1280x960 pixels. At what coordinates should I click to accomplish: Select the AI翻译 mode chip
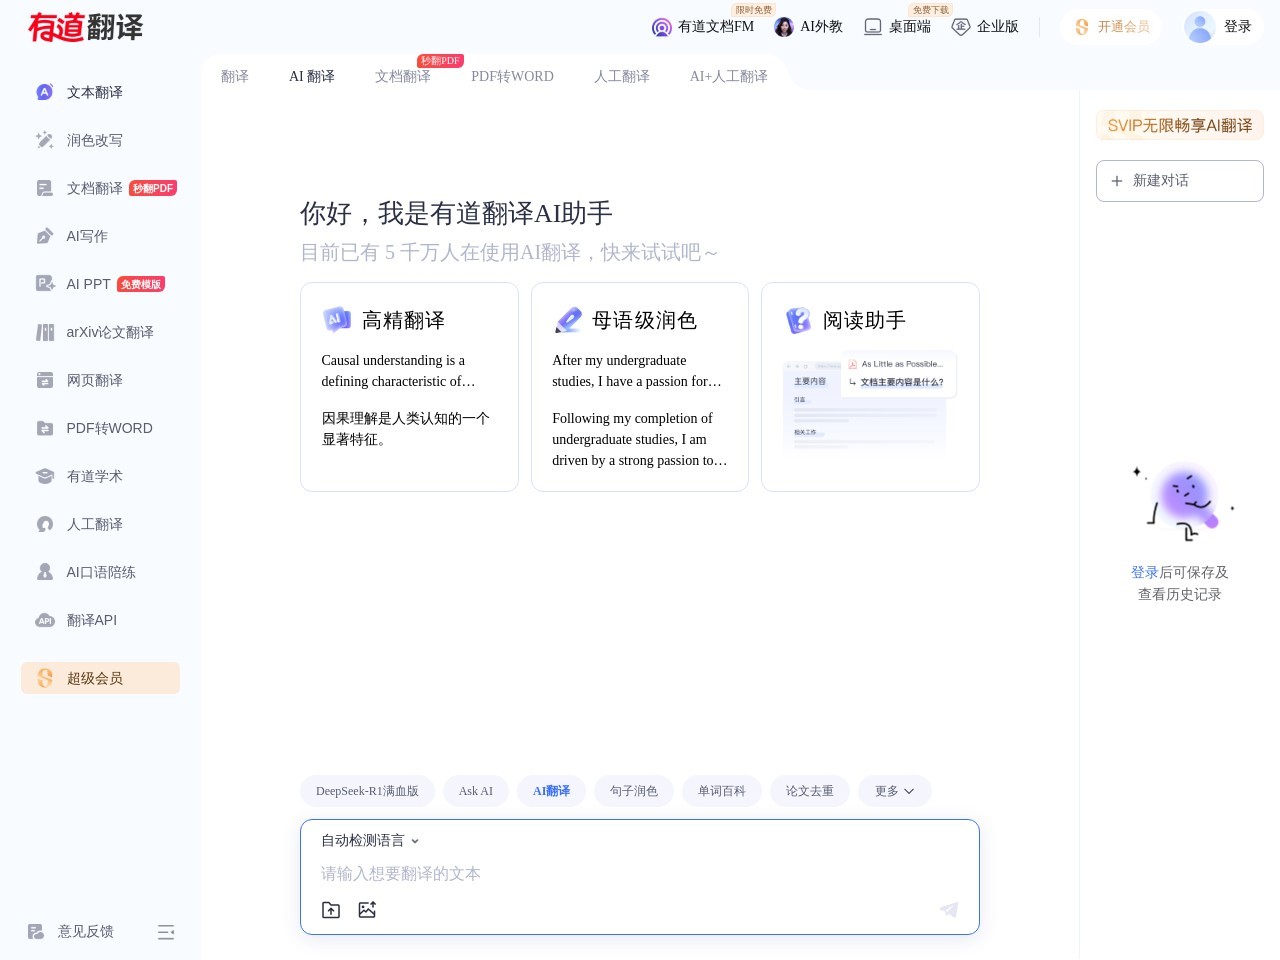pos(551,791)
